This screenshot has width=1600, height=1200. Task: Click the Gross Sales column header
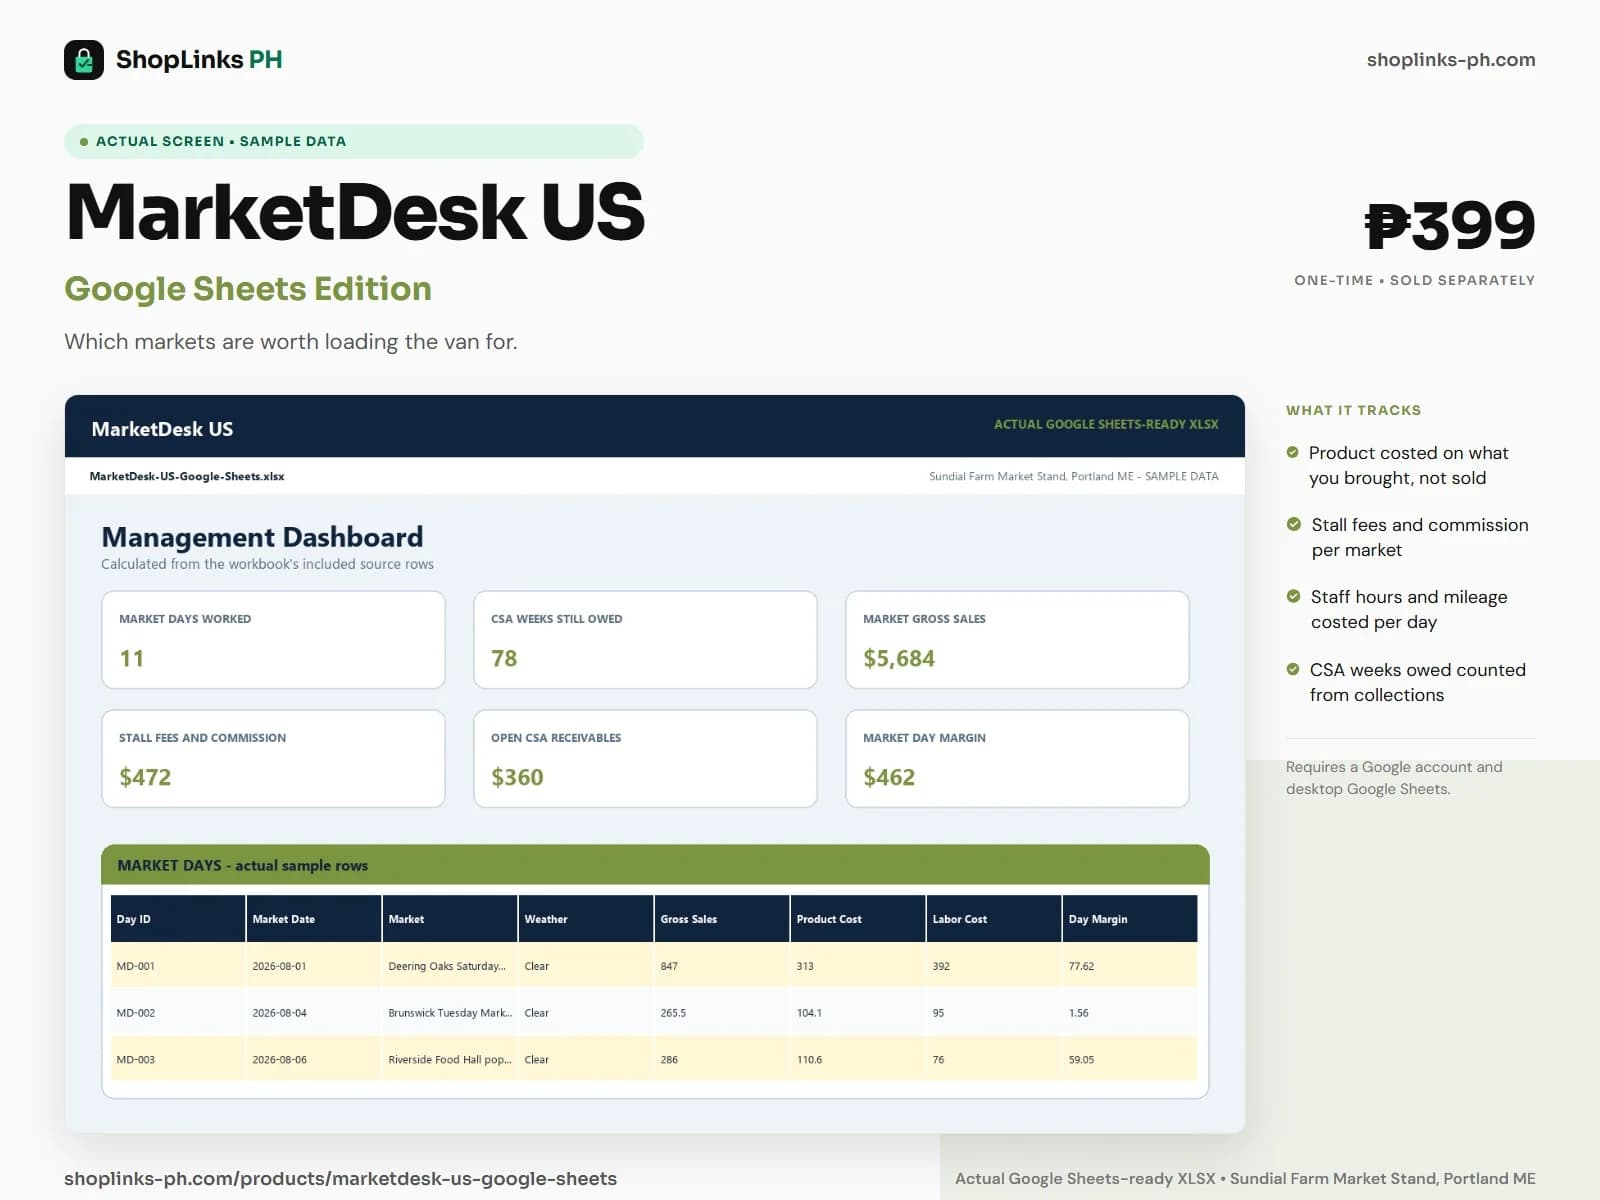tap(722, 919)
